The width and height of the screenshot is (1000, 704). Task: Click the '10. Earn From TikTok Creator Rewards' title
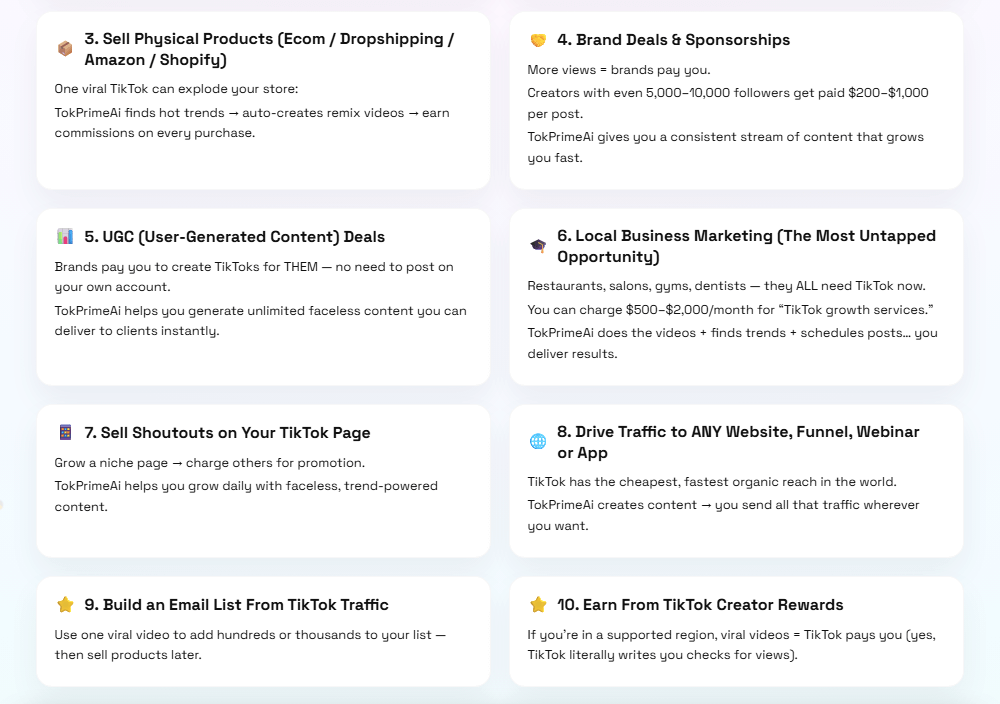(700, 605)
